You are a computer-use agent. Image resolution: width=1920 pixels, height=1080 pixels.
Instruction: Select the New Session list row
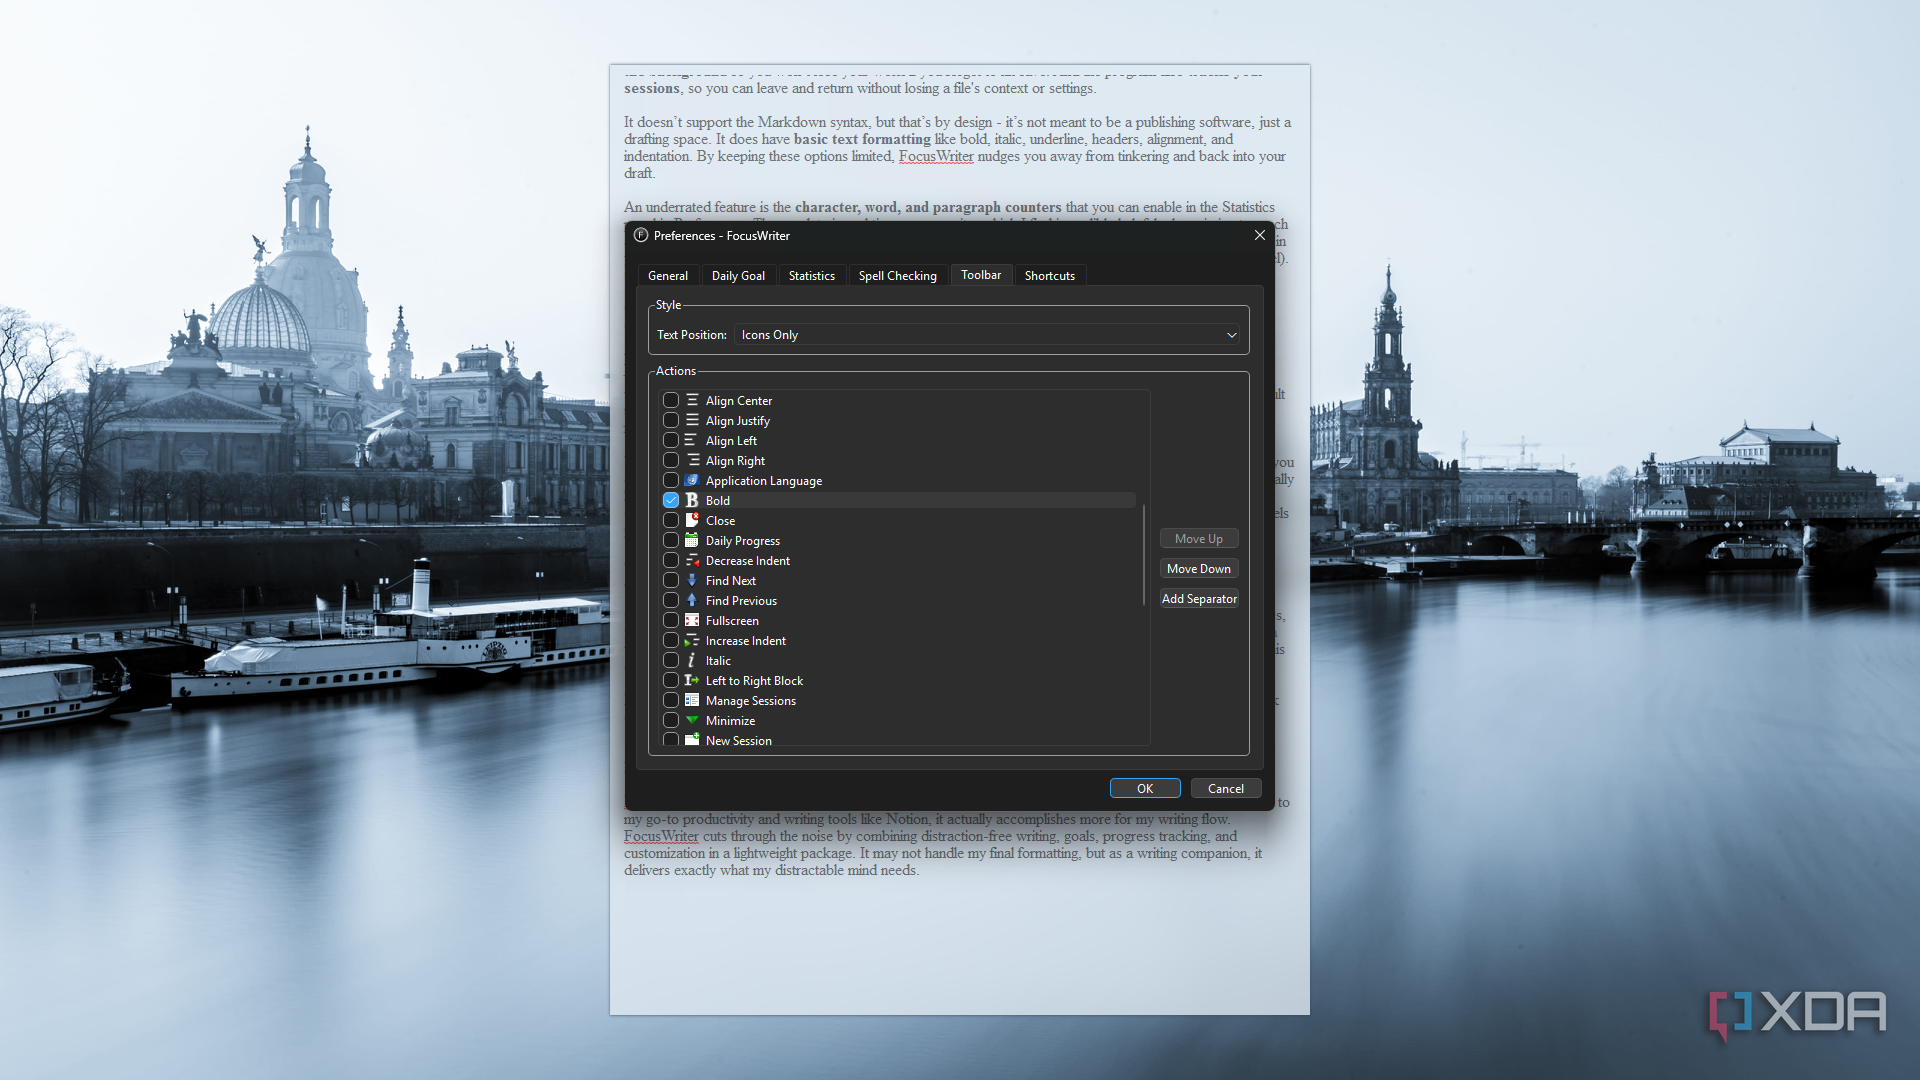coord(900,740)
